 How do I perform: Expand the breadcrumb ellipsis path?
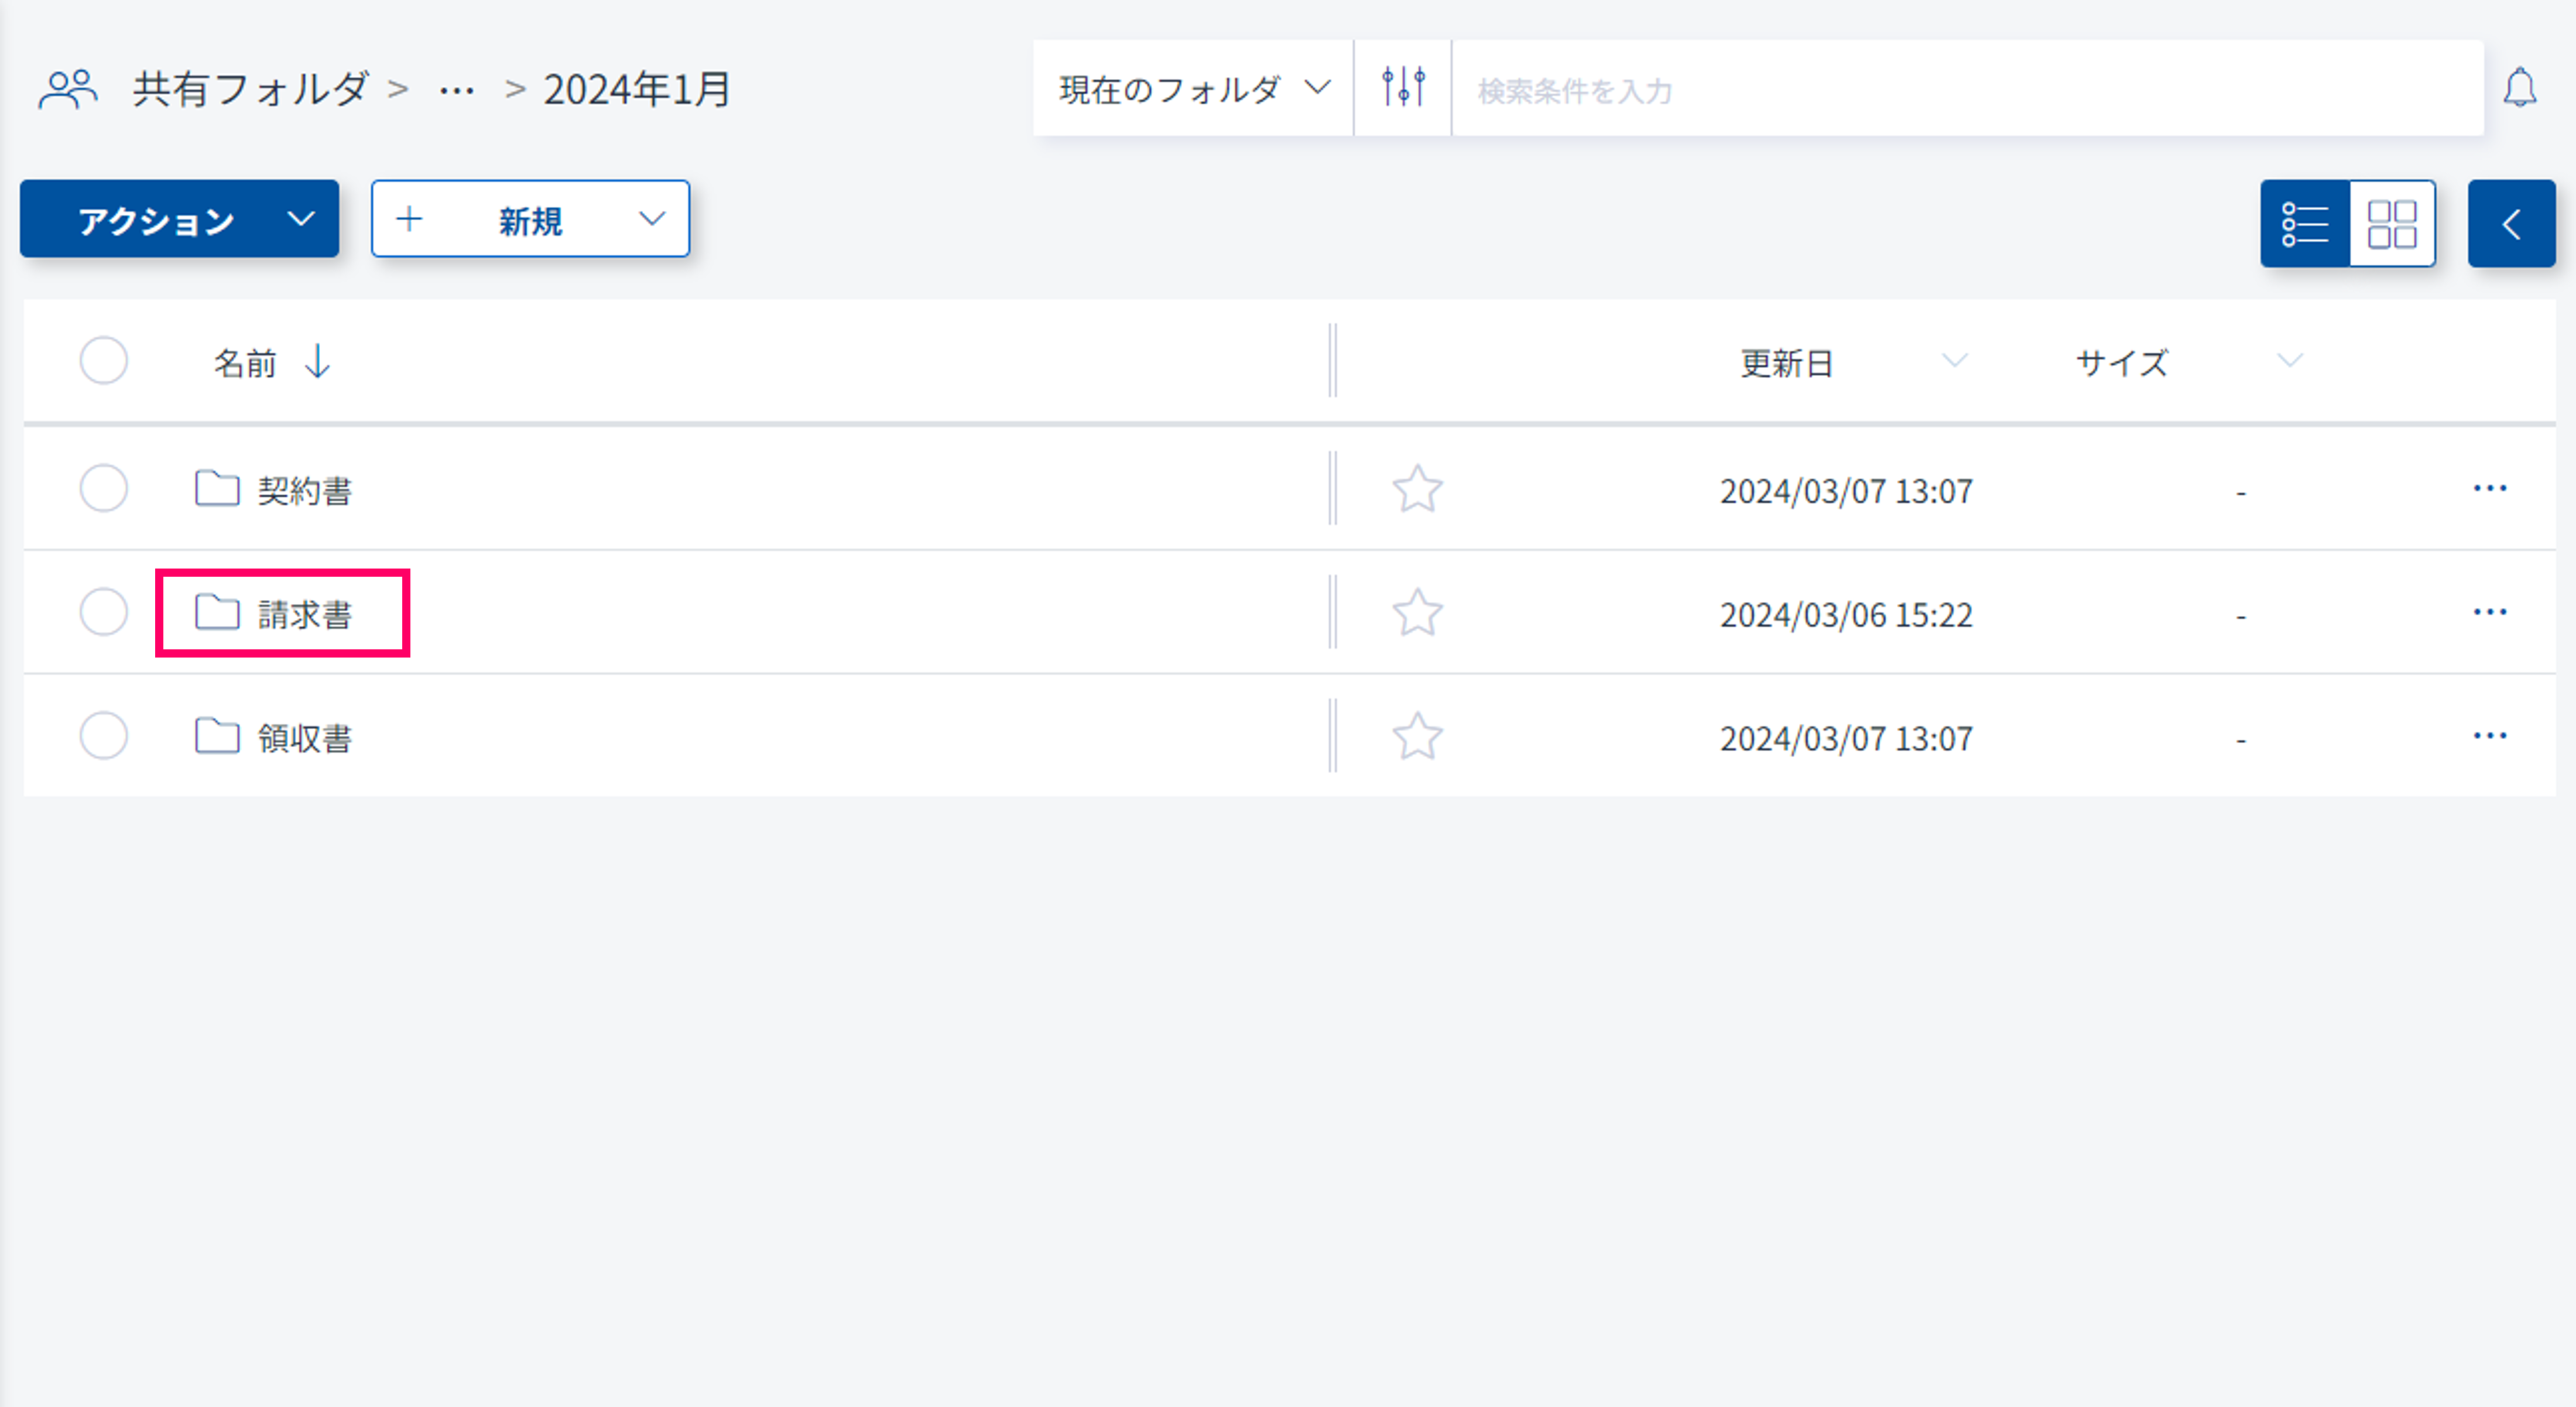tap(457, 91)
